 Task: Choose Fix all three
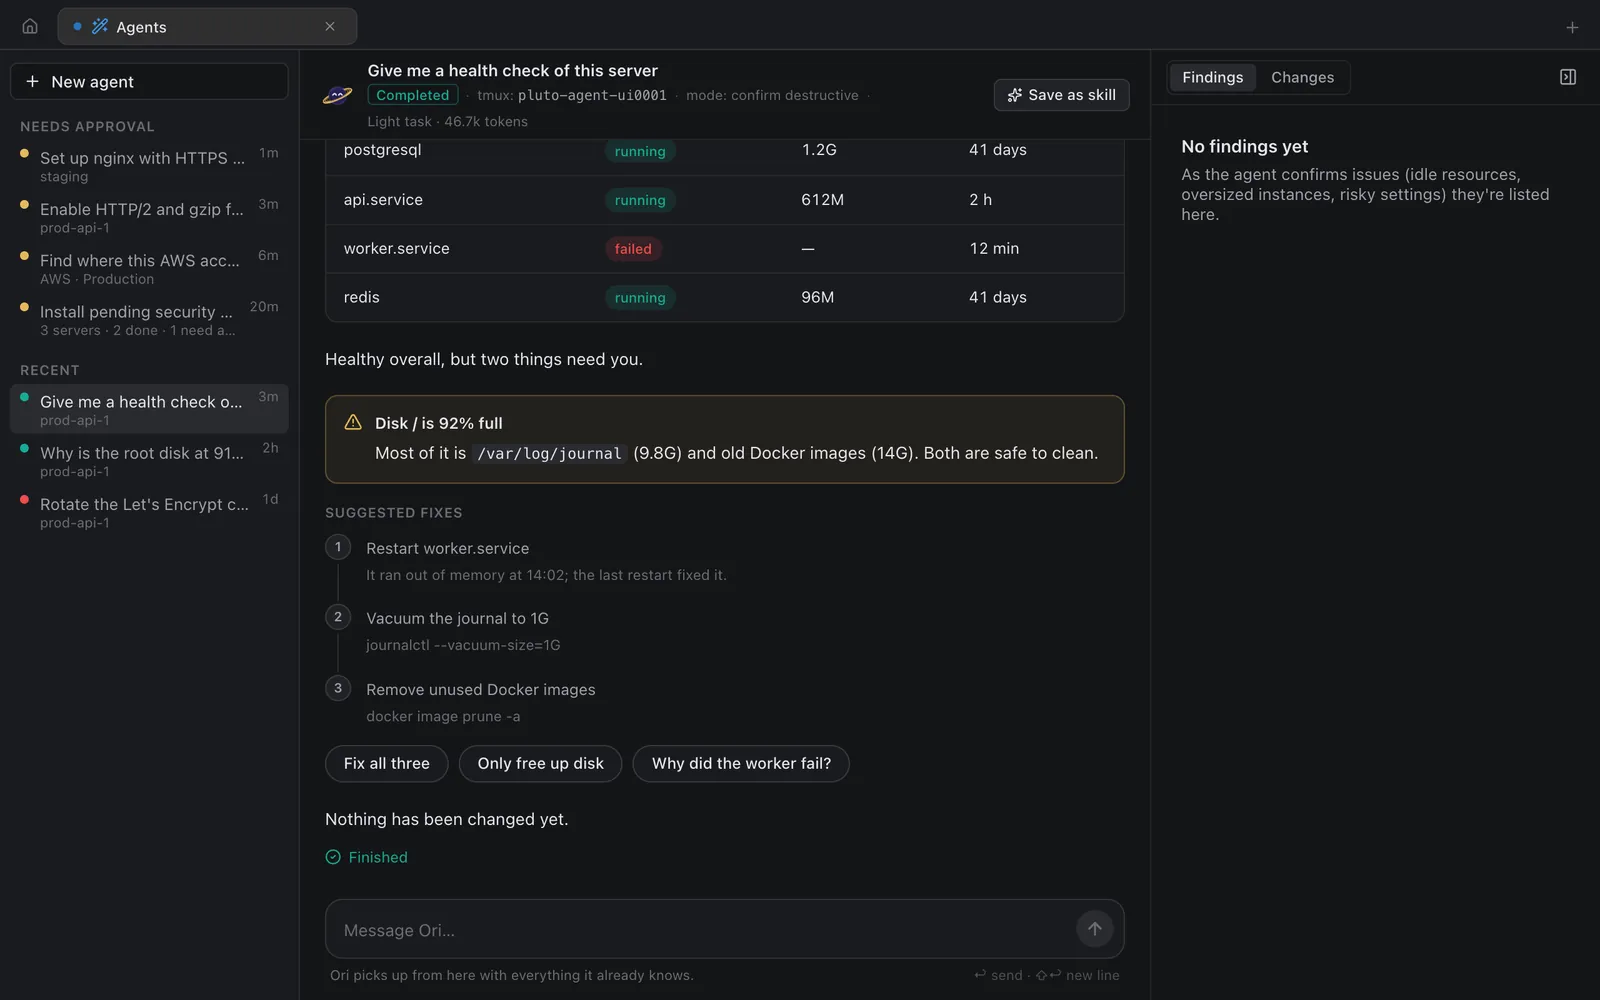(387, 763)
